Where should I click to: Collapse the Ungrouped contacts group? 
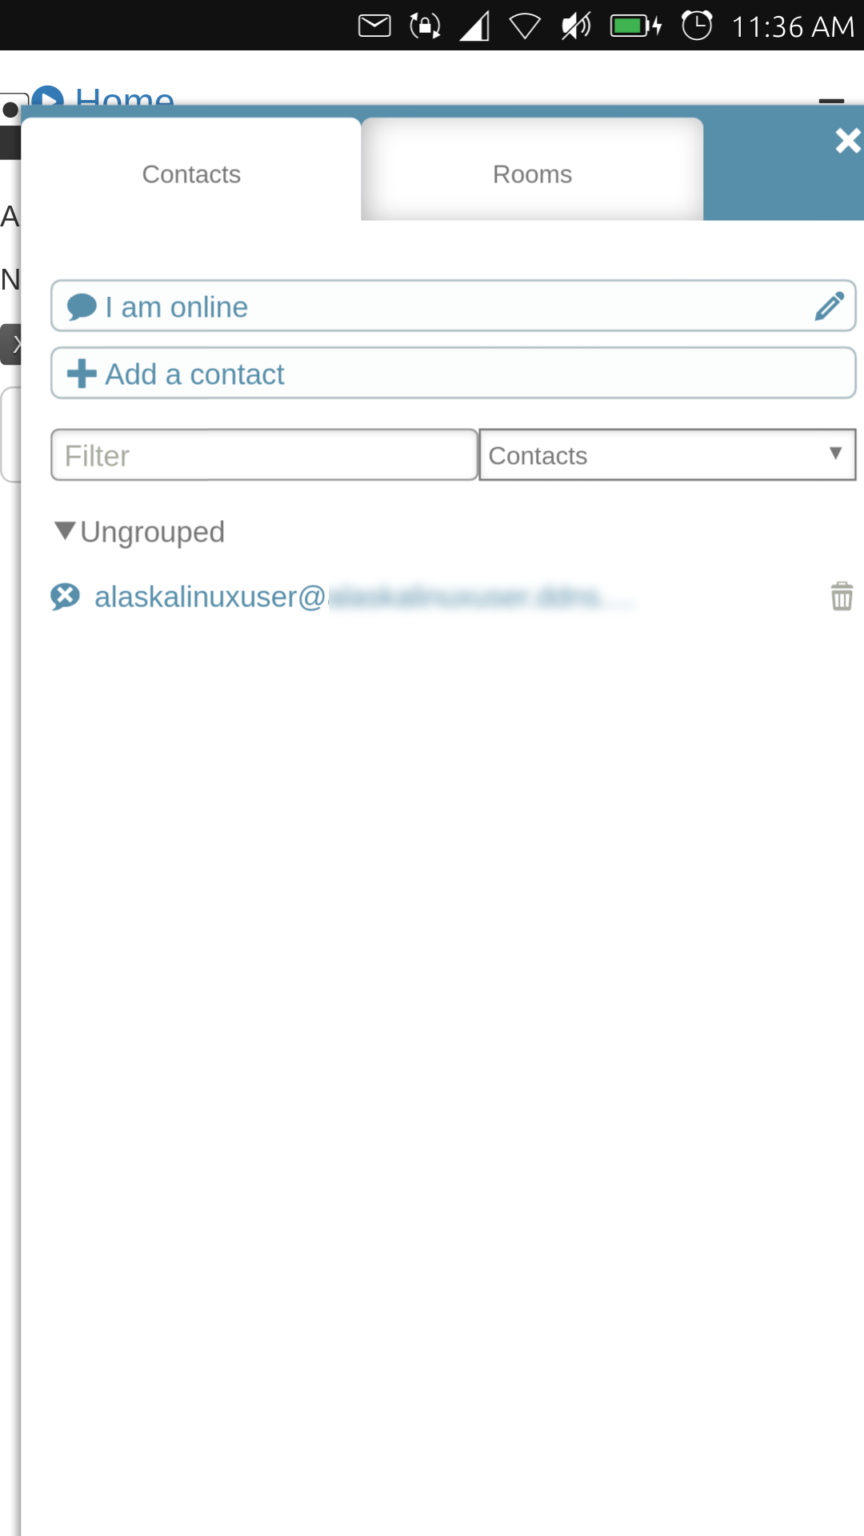coord(66,531)
